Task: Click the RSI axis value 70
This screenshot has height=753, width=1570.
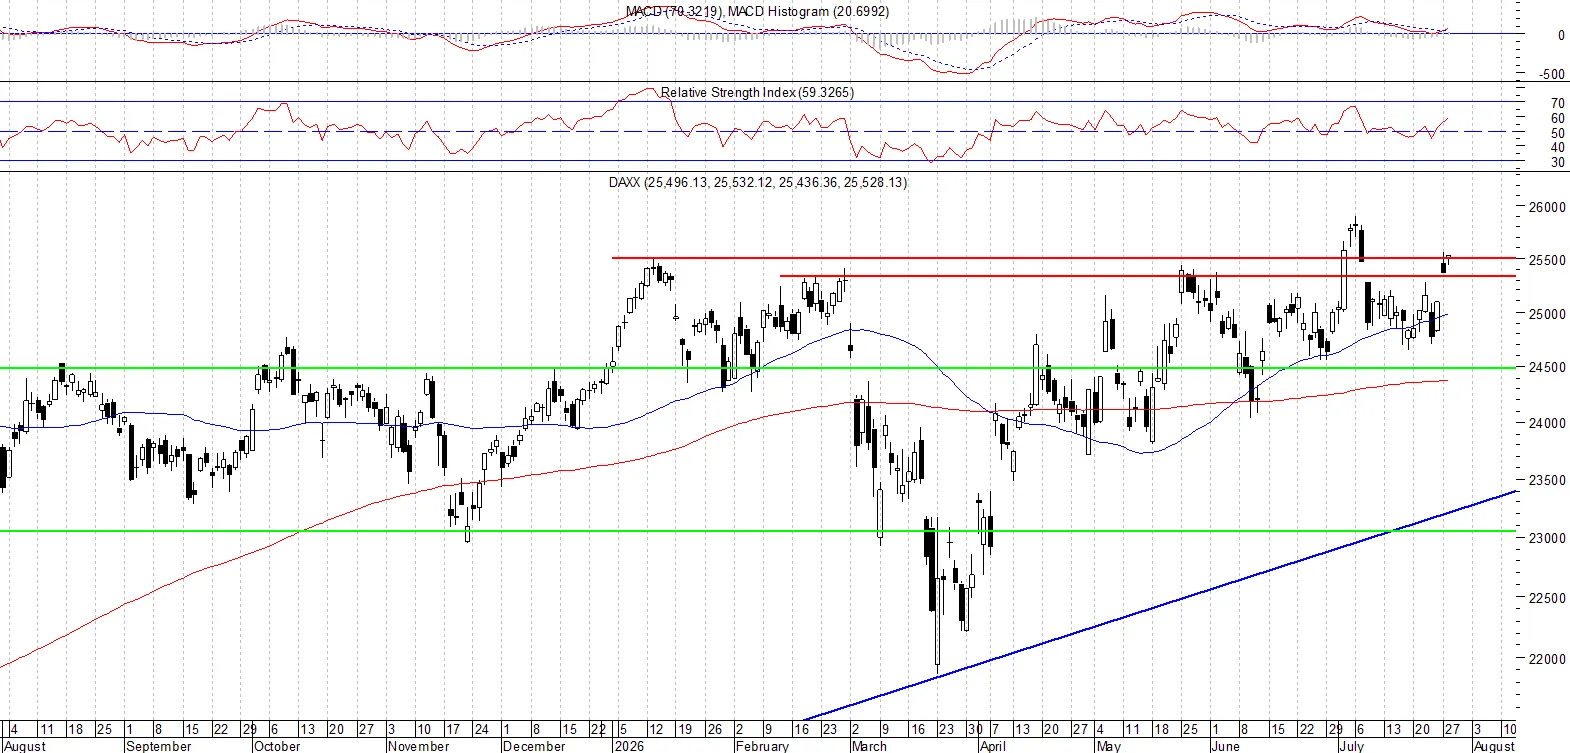Action: pos(1558,103)
